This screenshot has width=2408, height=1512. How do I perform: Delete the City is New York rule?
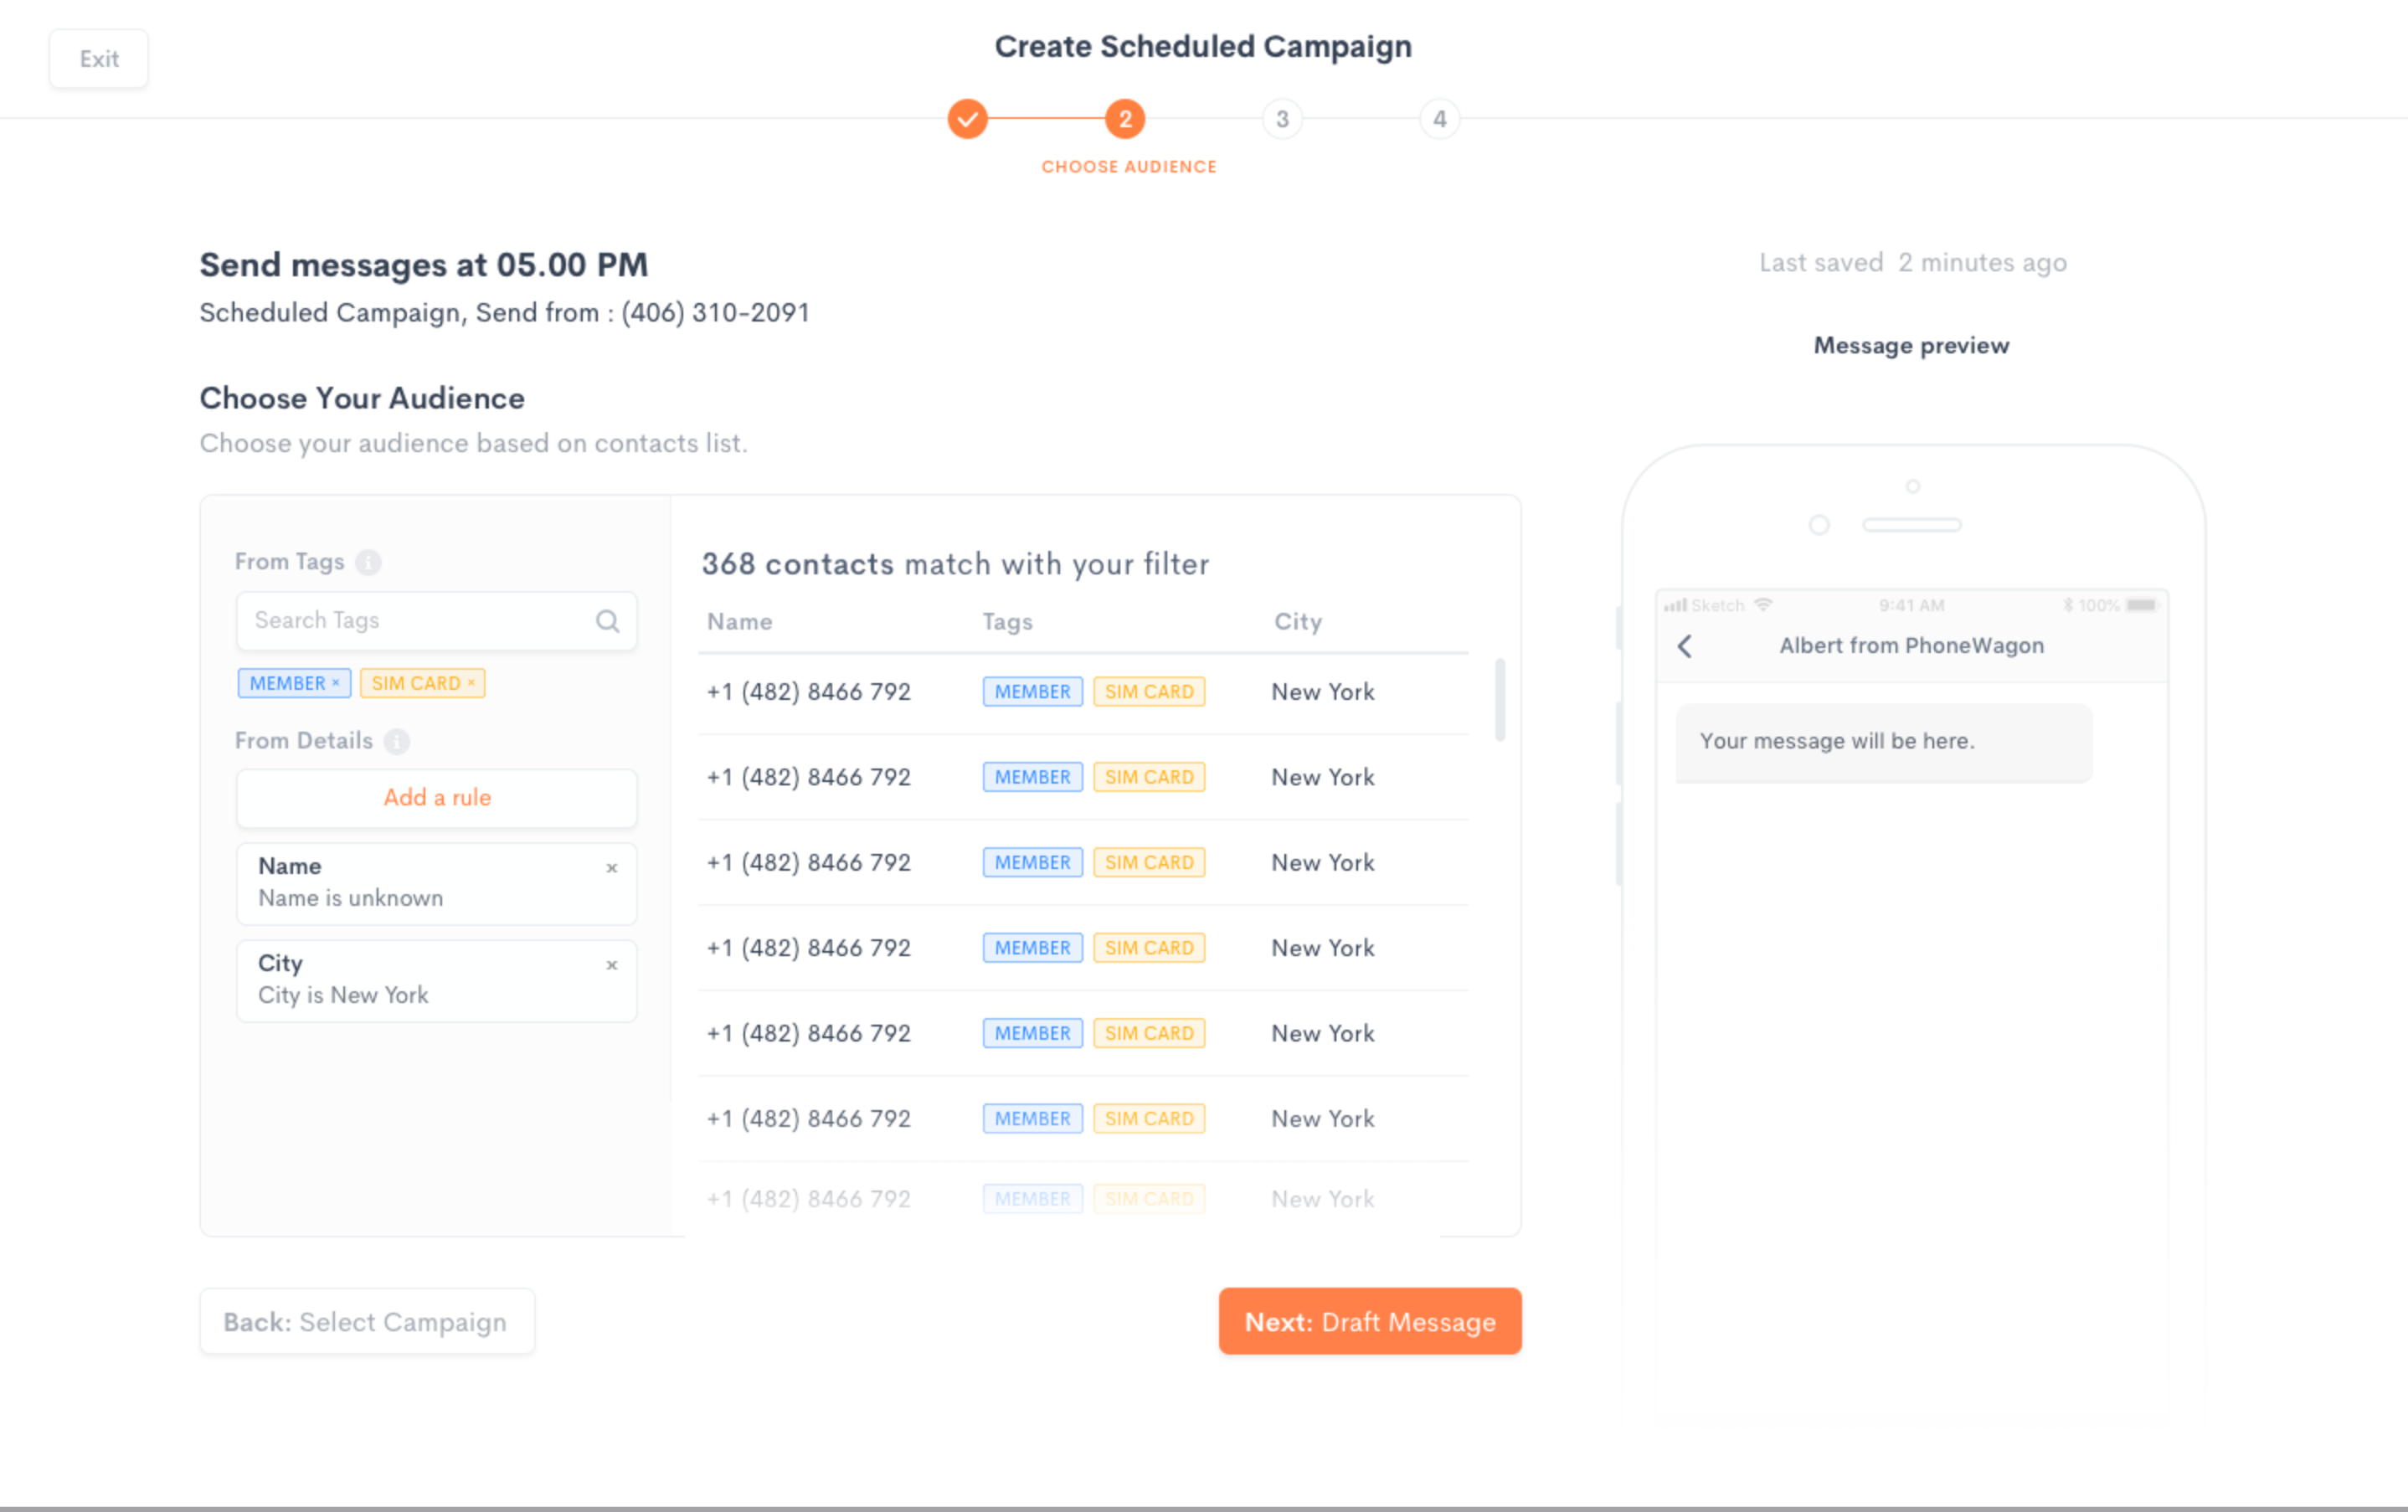tap(612, 965)
